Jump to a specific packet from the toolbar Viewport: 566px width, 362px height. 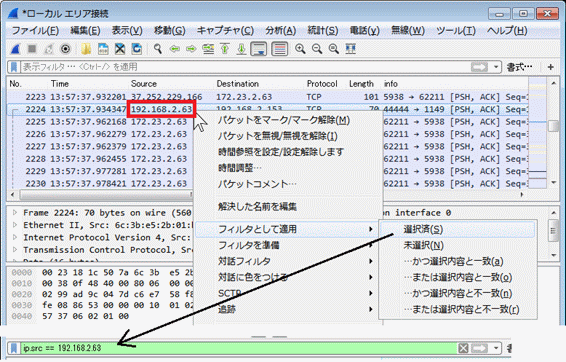(208, 49)
